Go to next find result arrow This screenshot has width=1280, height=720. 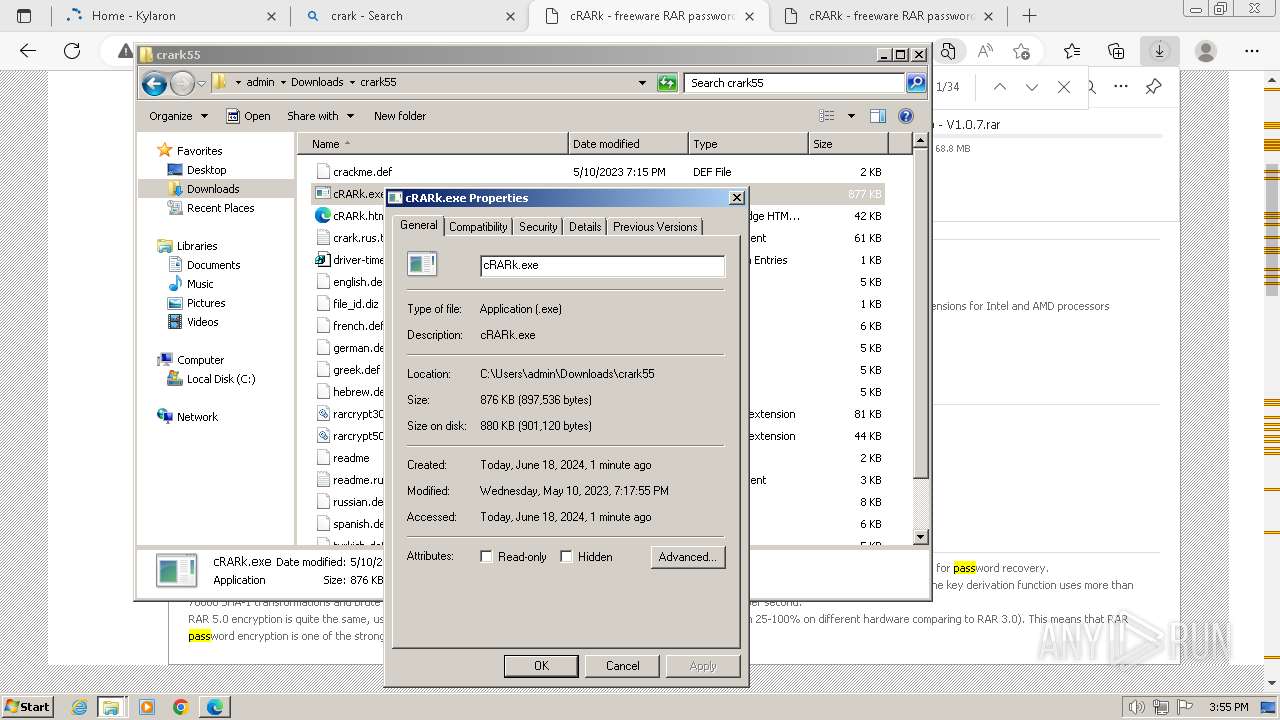pyautogui.click(x=1032, y=87)
